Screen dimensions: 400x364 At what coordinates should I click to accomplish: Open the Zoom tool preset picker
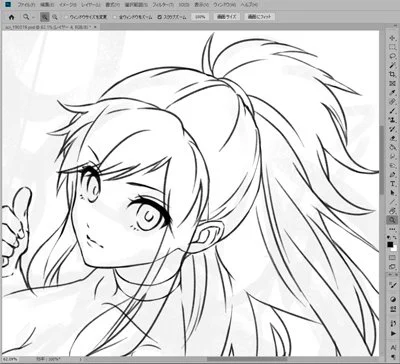pos(29,17)
